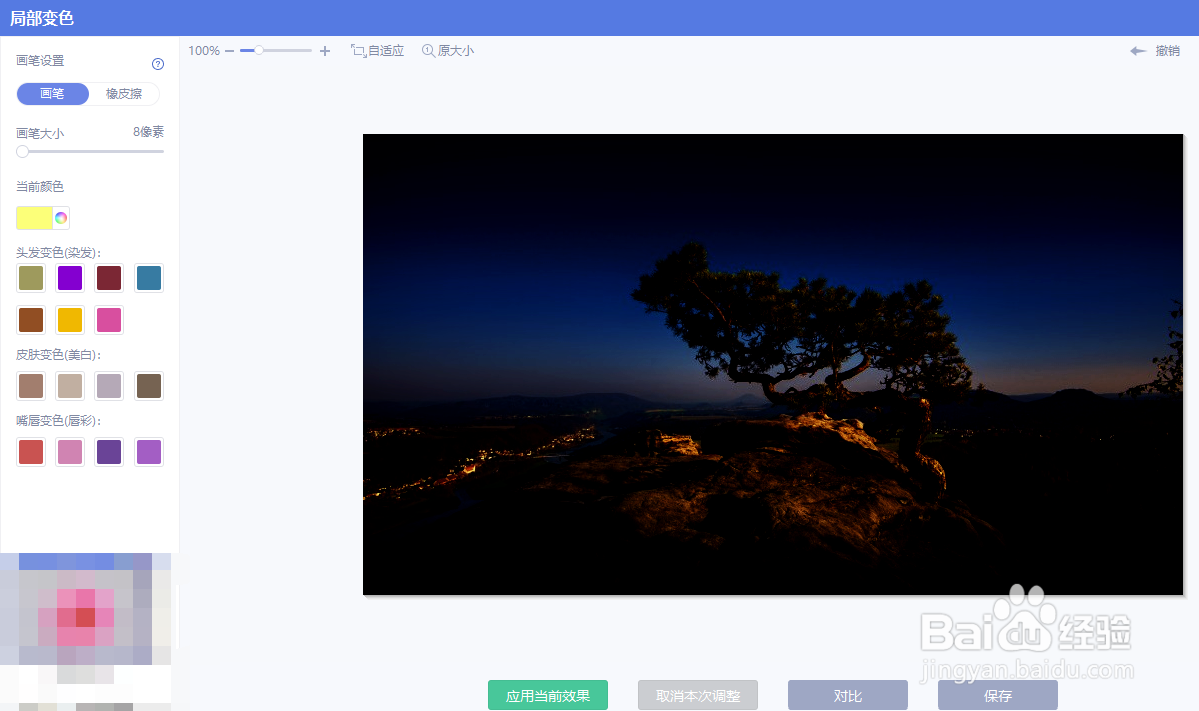Select a skin whitening color swatch

30,385
